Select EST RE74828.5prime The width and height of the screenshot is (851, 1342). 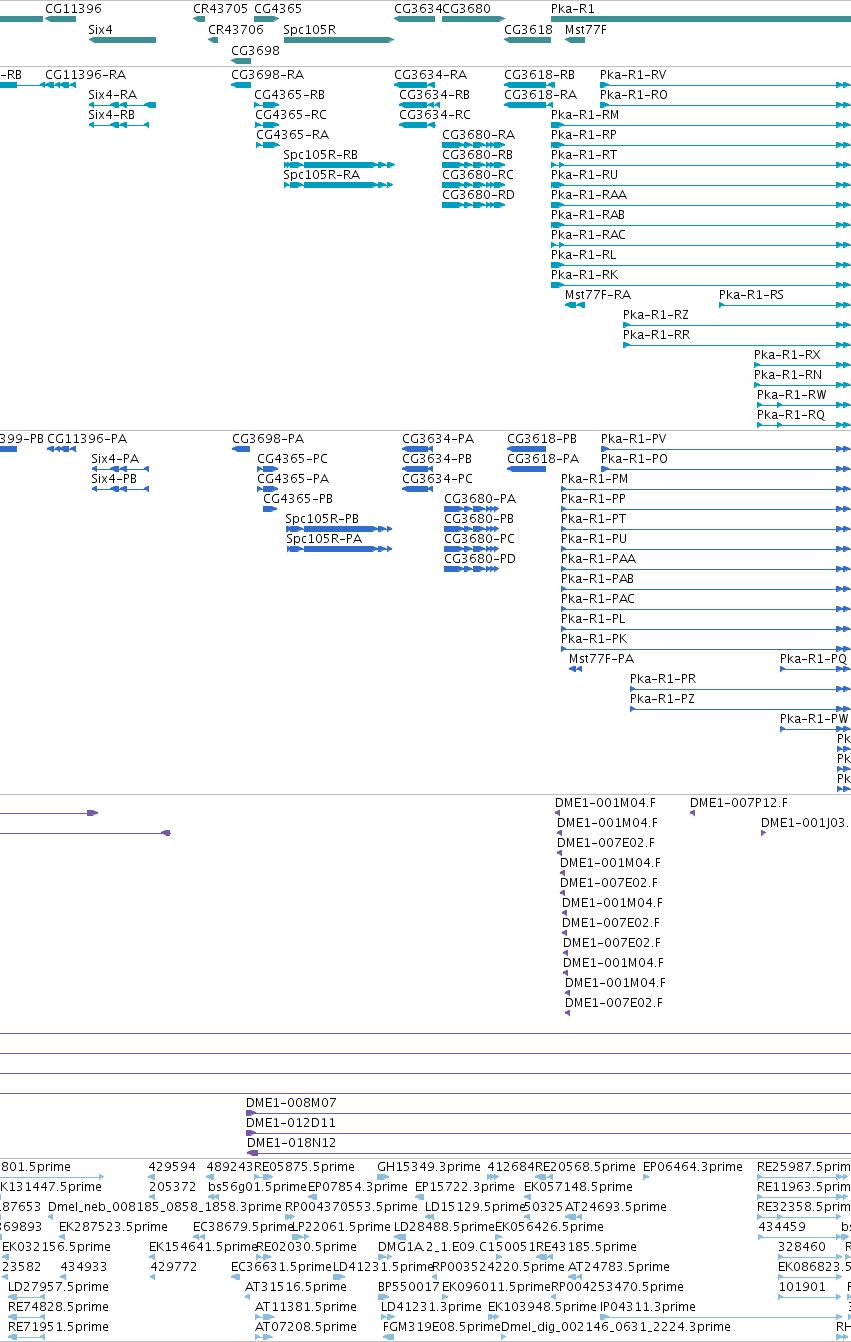click(58, 1307)
